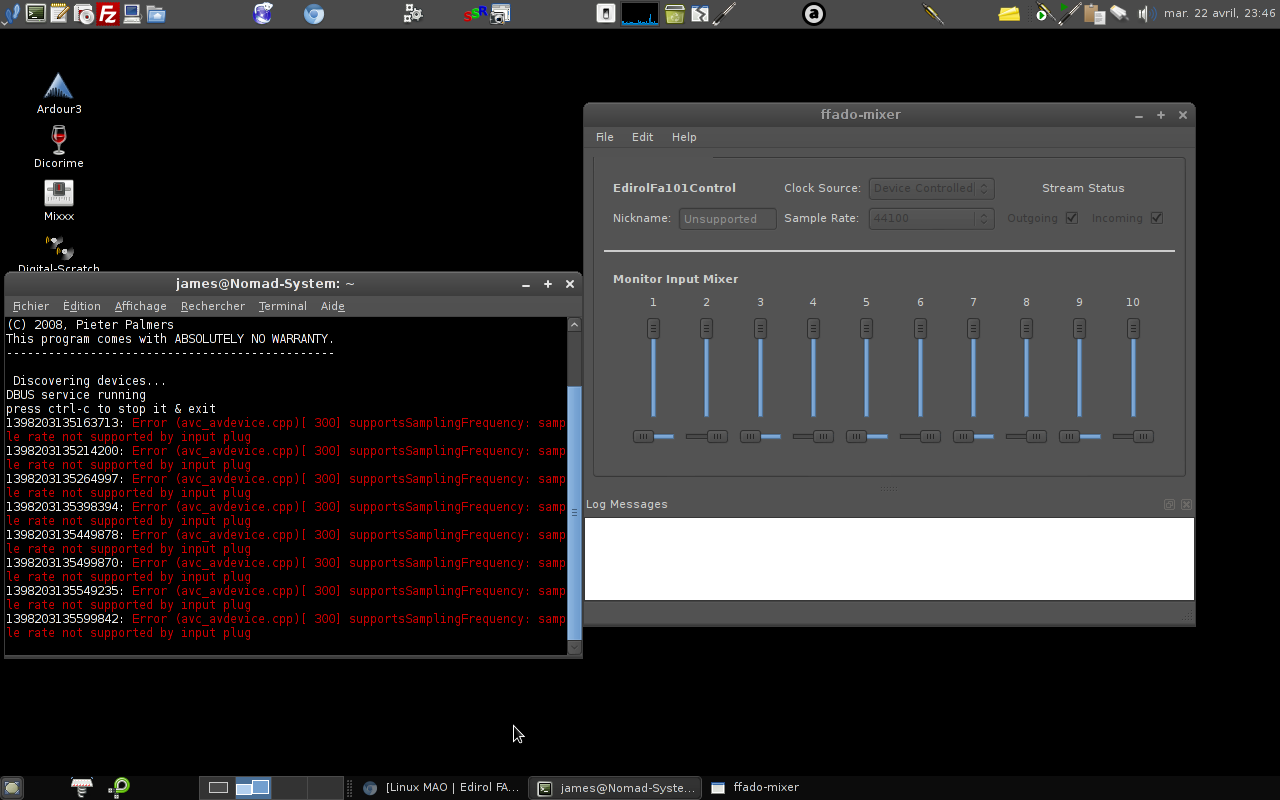Launch the terminal from the panel launcher
This screenshot has width=1280, height=800.
36,14
